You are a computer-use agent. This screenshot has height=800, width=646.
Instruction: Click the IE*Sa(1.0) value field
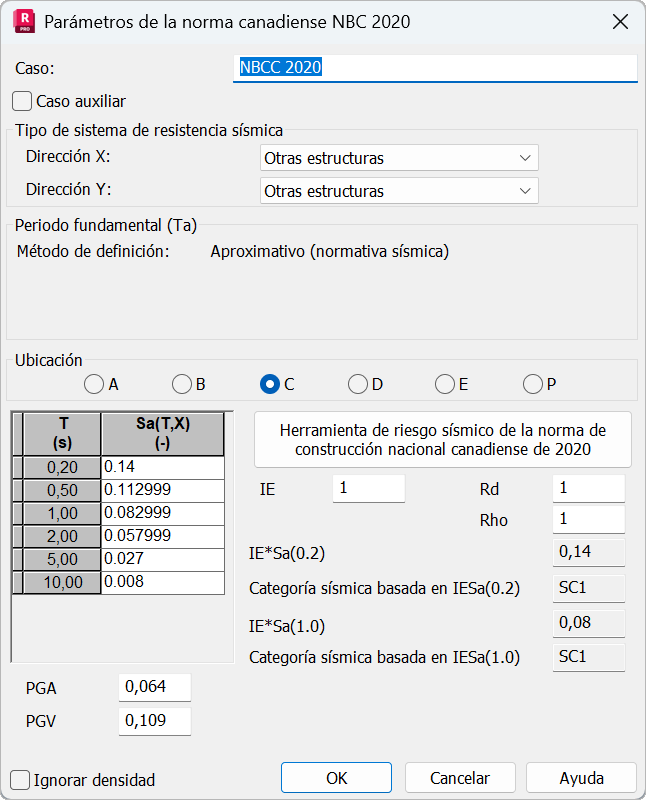pyautogui.click(x=588, y=623)
